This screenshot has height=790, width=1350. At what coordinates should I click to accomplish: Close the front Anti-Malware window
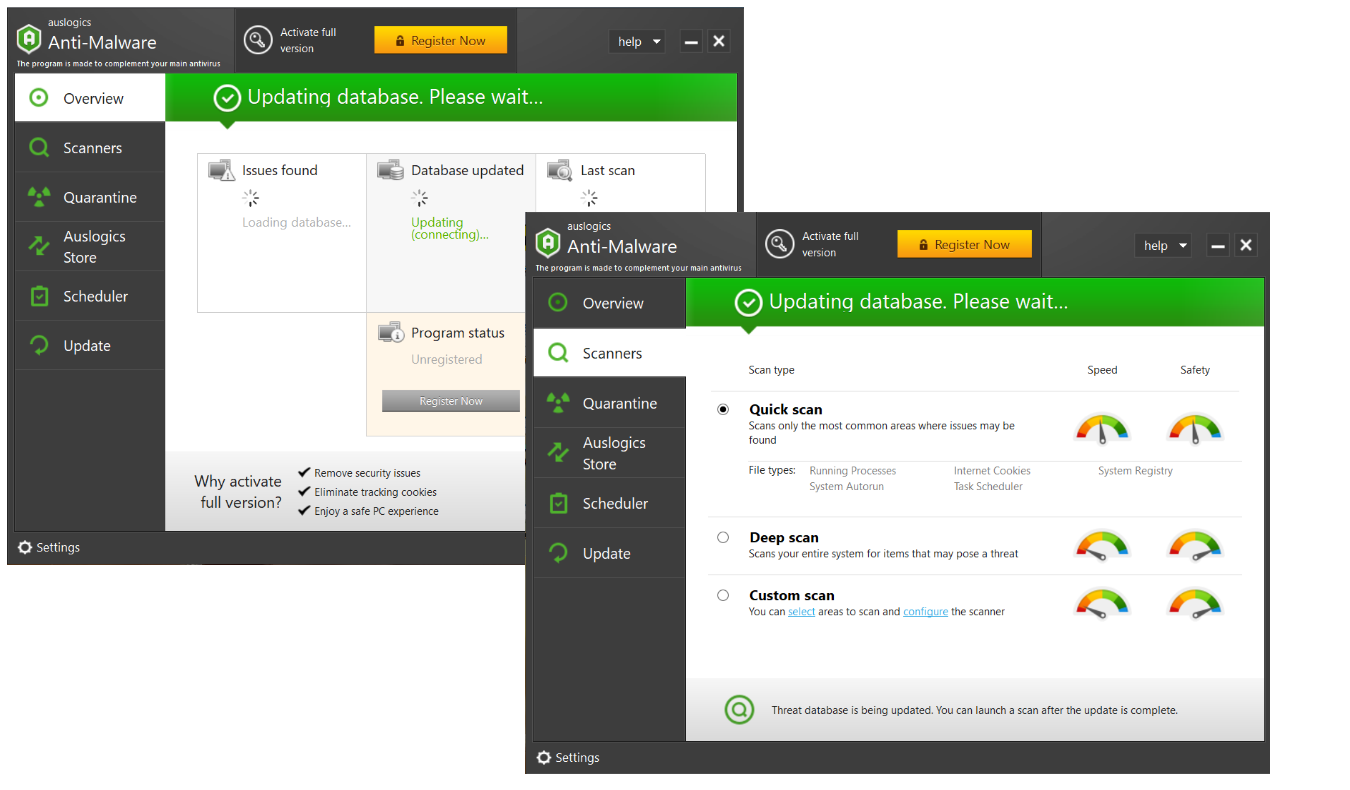coord(1245,245)
